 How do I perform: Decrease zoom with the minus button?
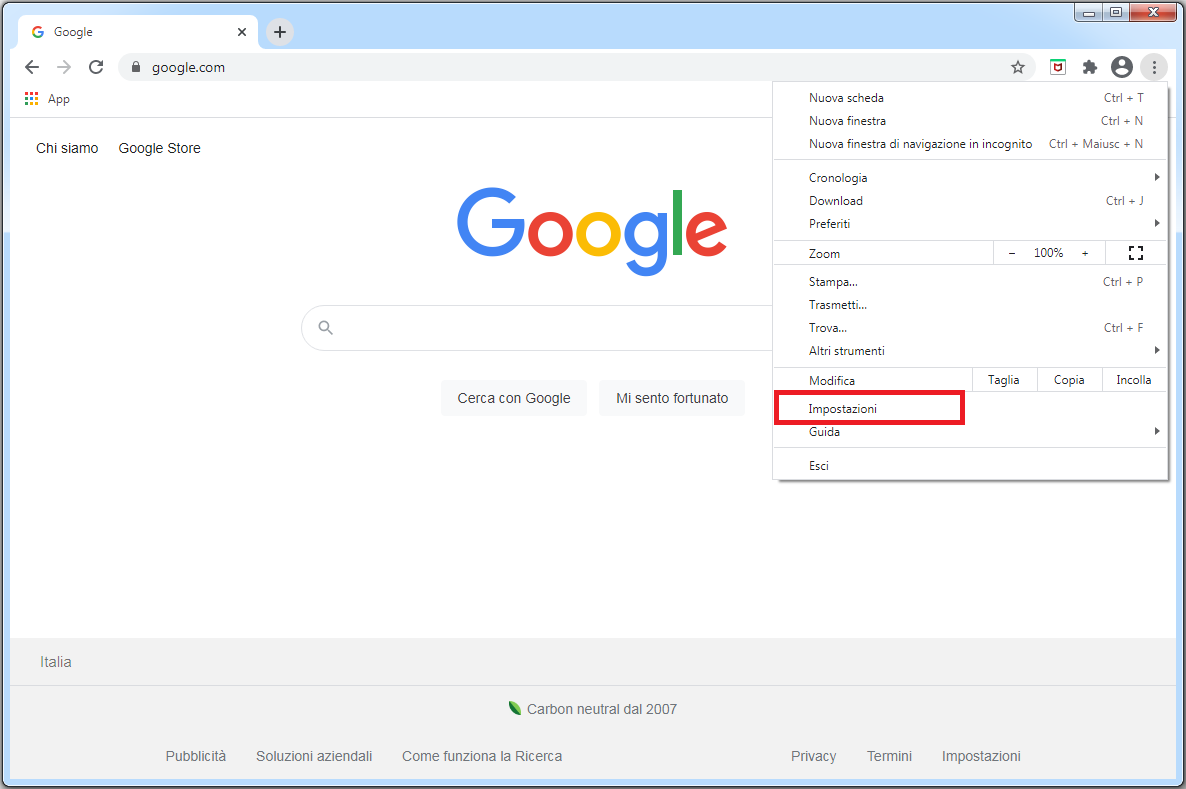(1012, 253)
